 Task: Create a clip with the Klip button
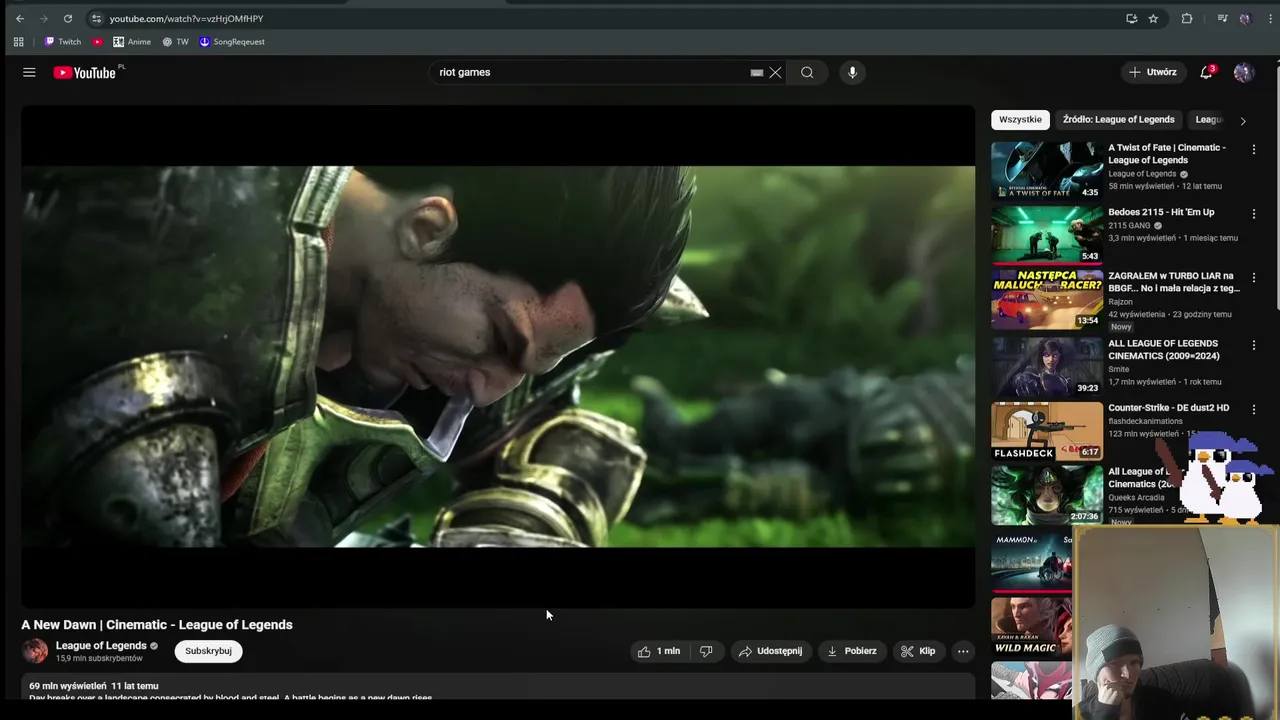pyautogui.click(x=918, y=651)
